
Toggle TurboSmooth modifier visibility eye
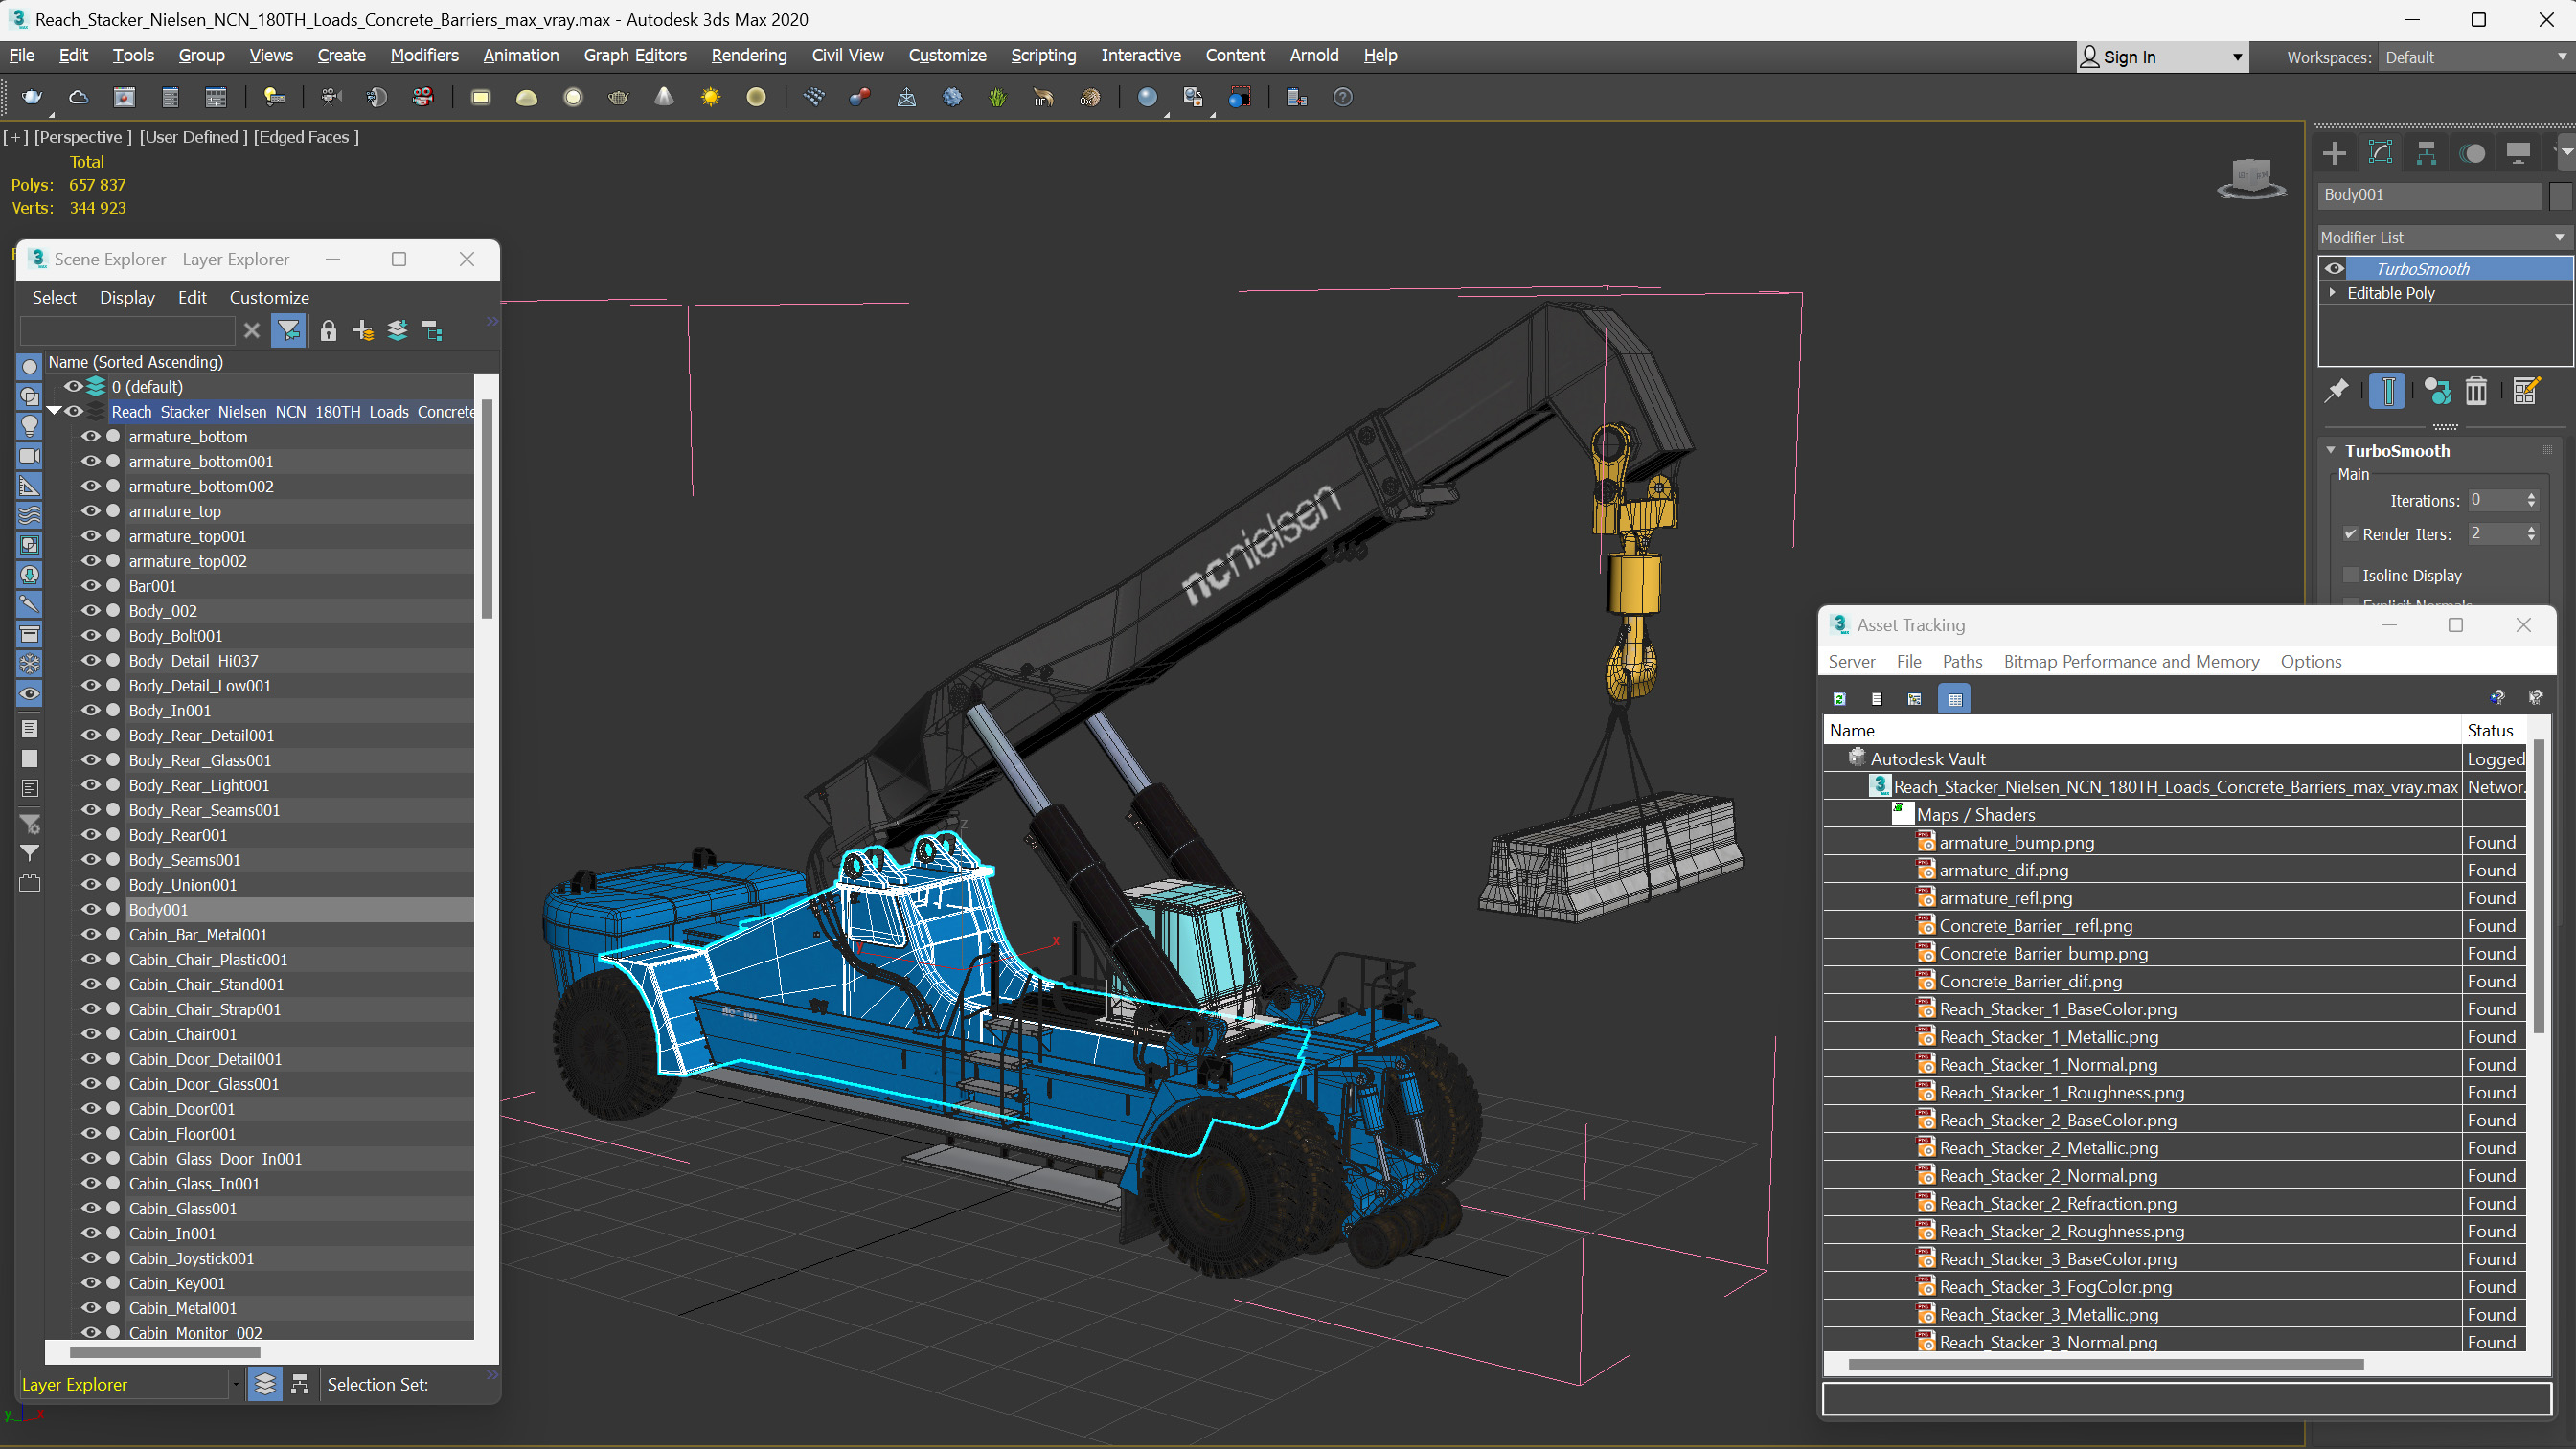[2335, 268]
